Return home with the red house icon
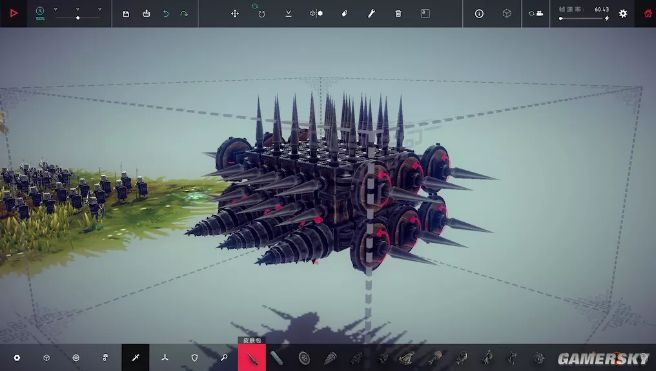Viewport: 656px width, 371px height. coord(648,14)
